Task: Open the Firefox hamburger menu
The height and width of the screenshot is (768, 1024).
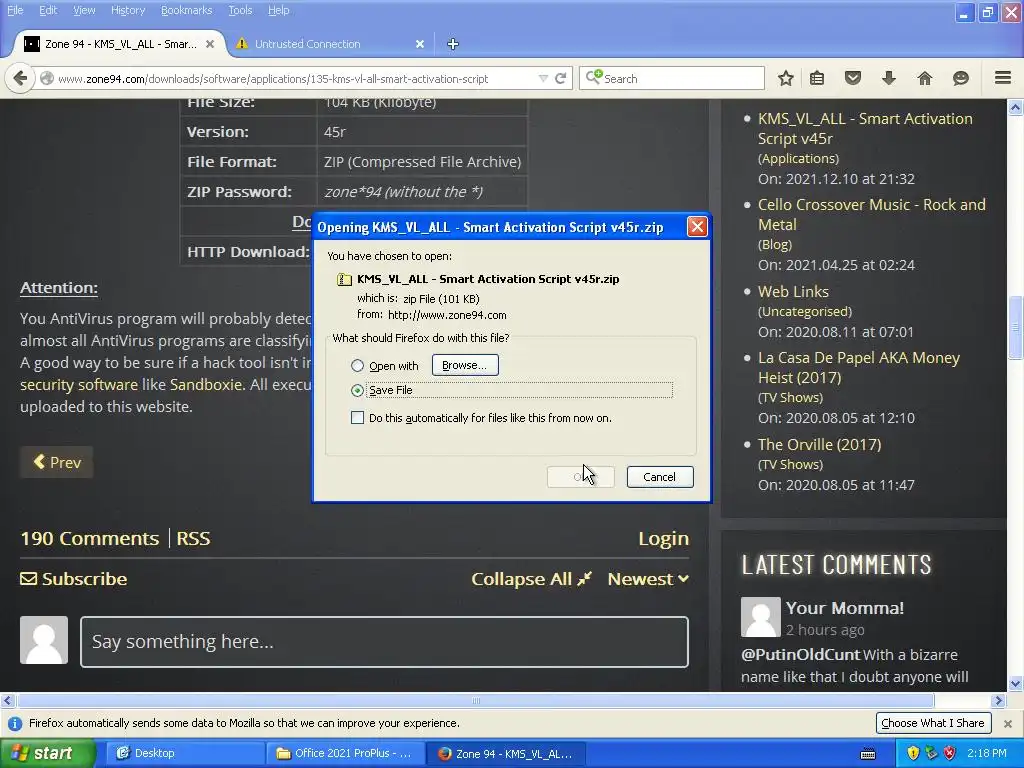Action: (x=1003, y=78)
